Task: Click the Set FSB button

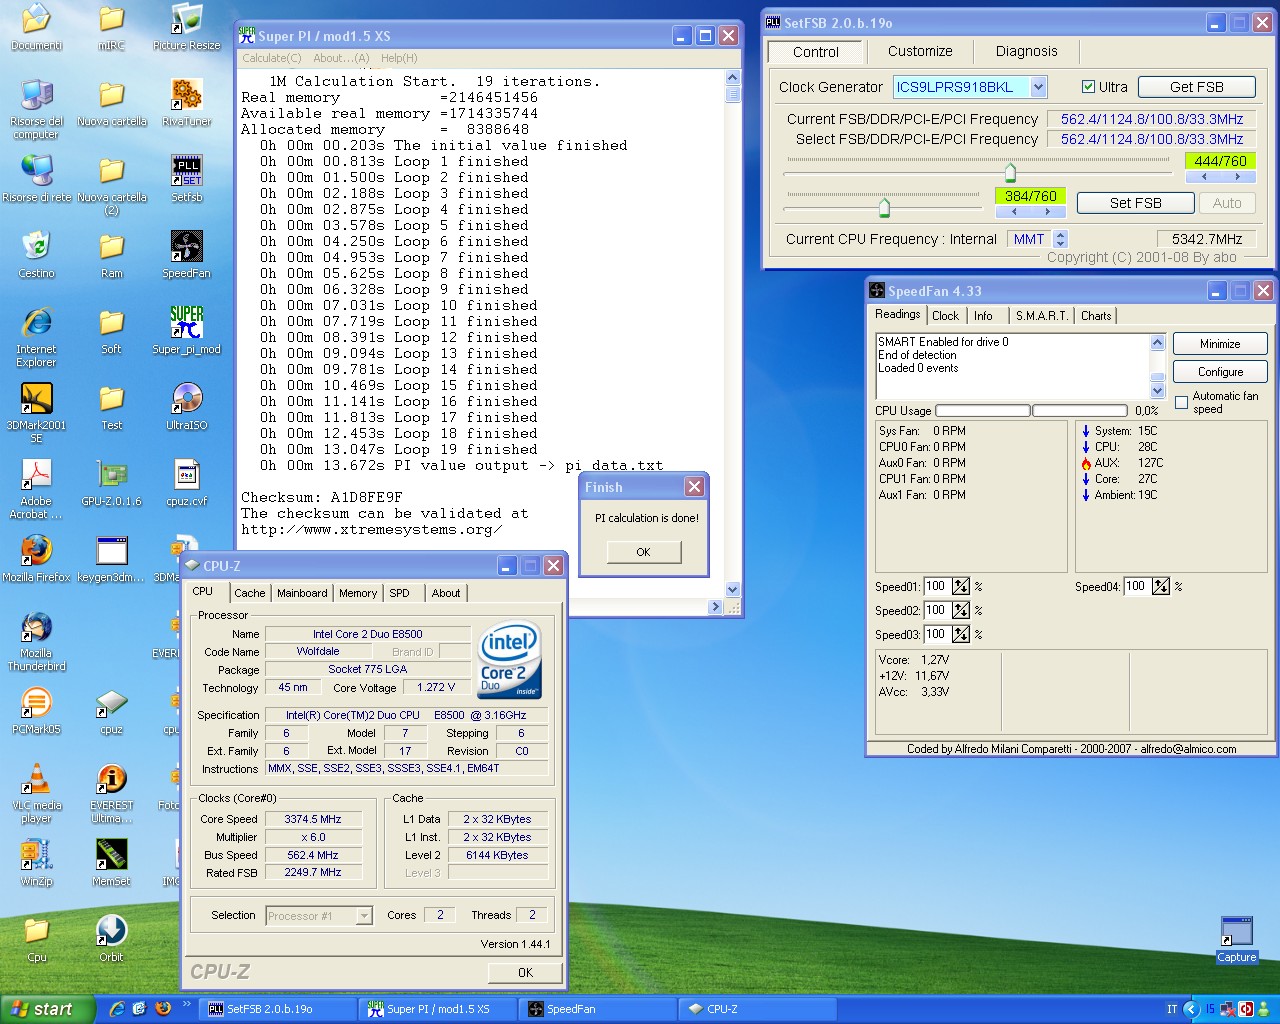Action: click(x=1136, y=203)
